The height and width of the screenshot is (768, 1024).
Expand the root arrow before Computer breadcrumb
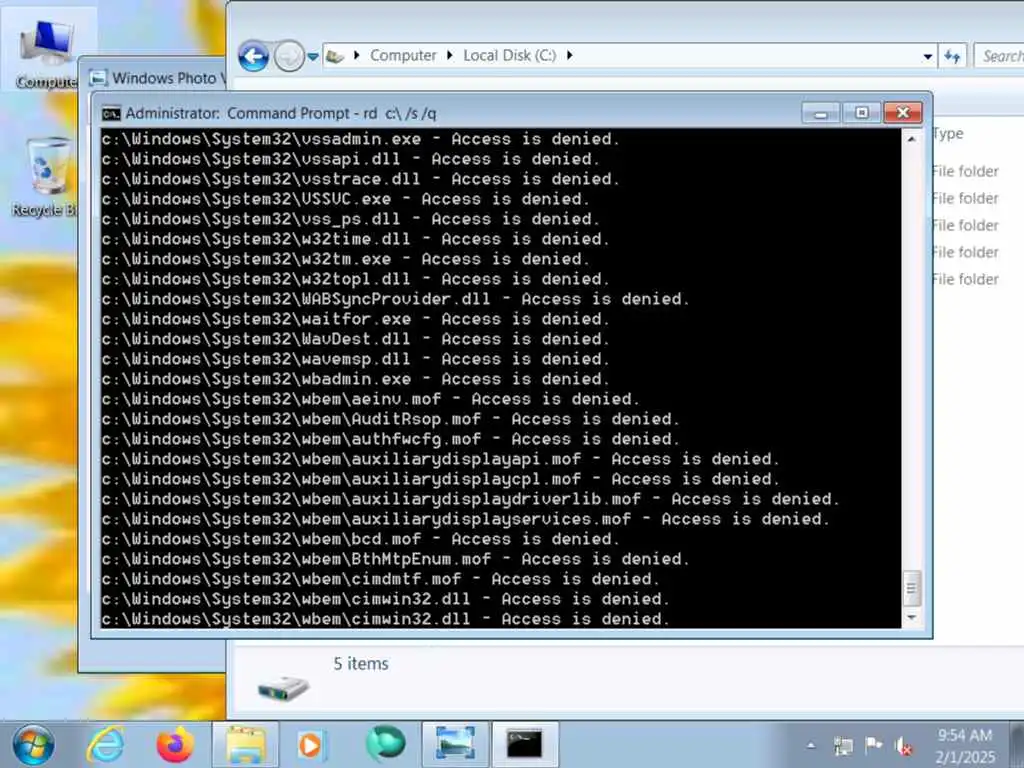click(x=357, y=56)
